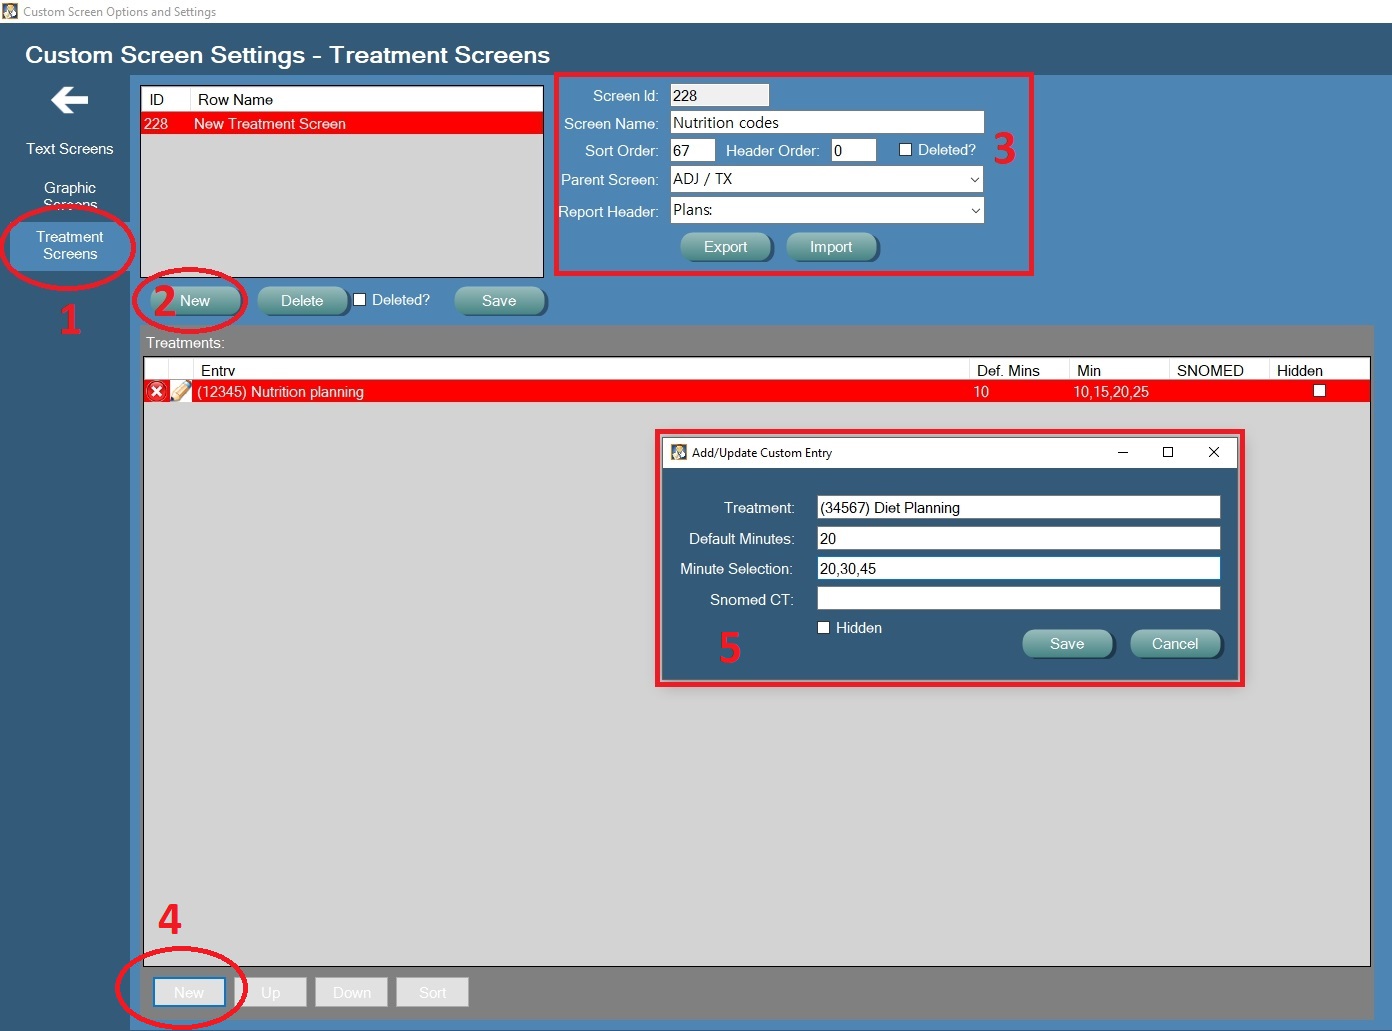
Task: Toggle the Deleted? checkbox beside Header Order
Action: pyautogui.click(x=905, y=150)
